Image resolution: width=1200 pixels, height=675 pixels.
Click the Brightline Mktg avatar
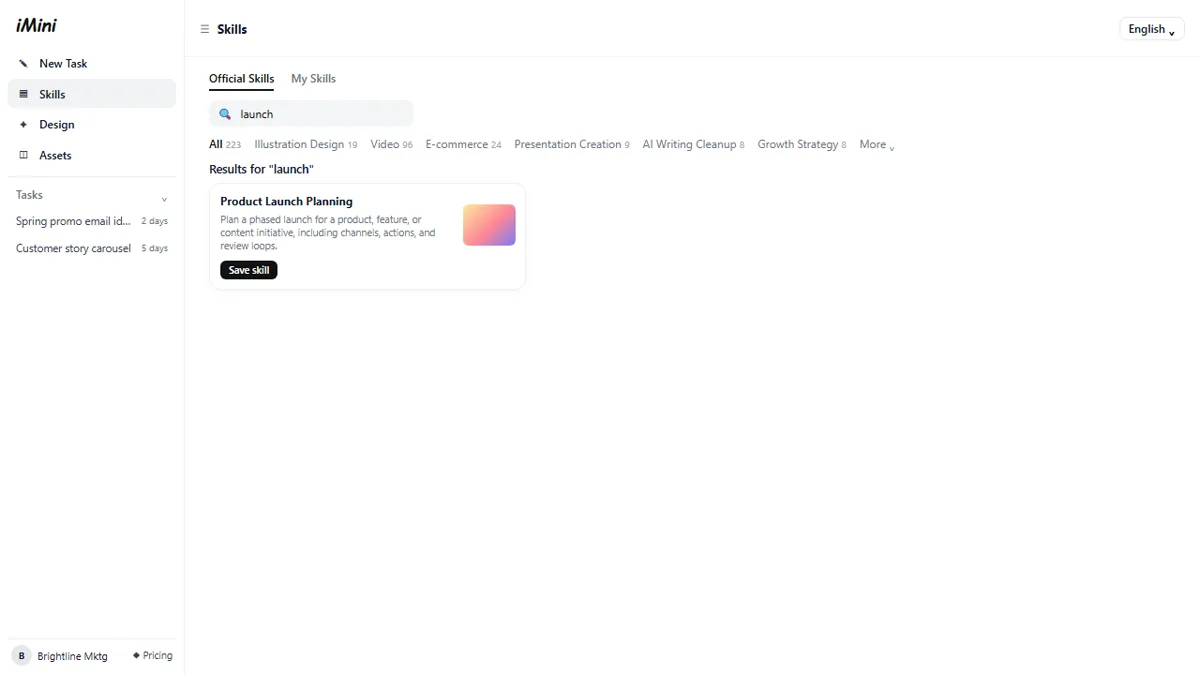[21, 656]
